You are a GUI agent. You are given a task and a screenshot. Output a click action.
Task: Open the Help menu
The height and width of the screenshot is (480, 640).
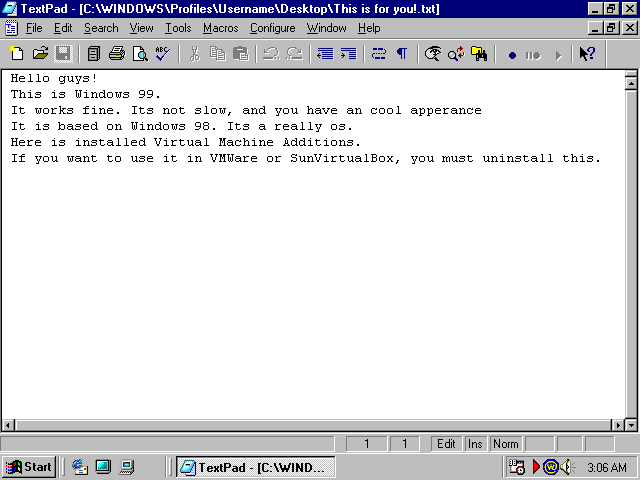369,28
